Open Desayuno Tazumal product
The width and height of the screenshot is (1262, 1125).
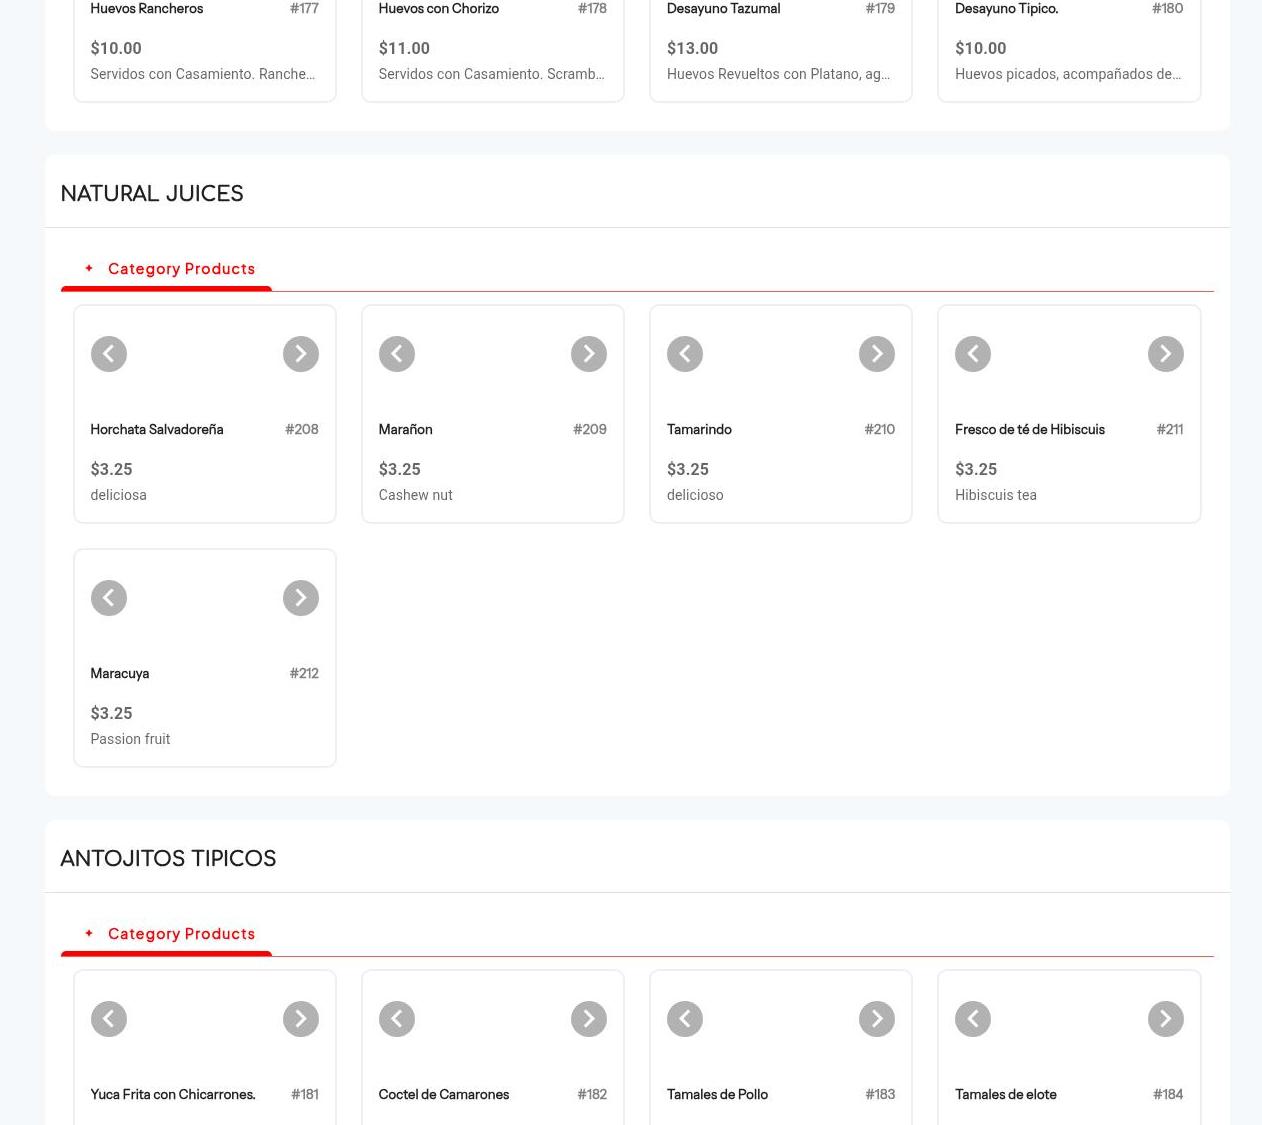[723, 8]
